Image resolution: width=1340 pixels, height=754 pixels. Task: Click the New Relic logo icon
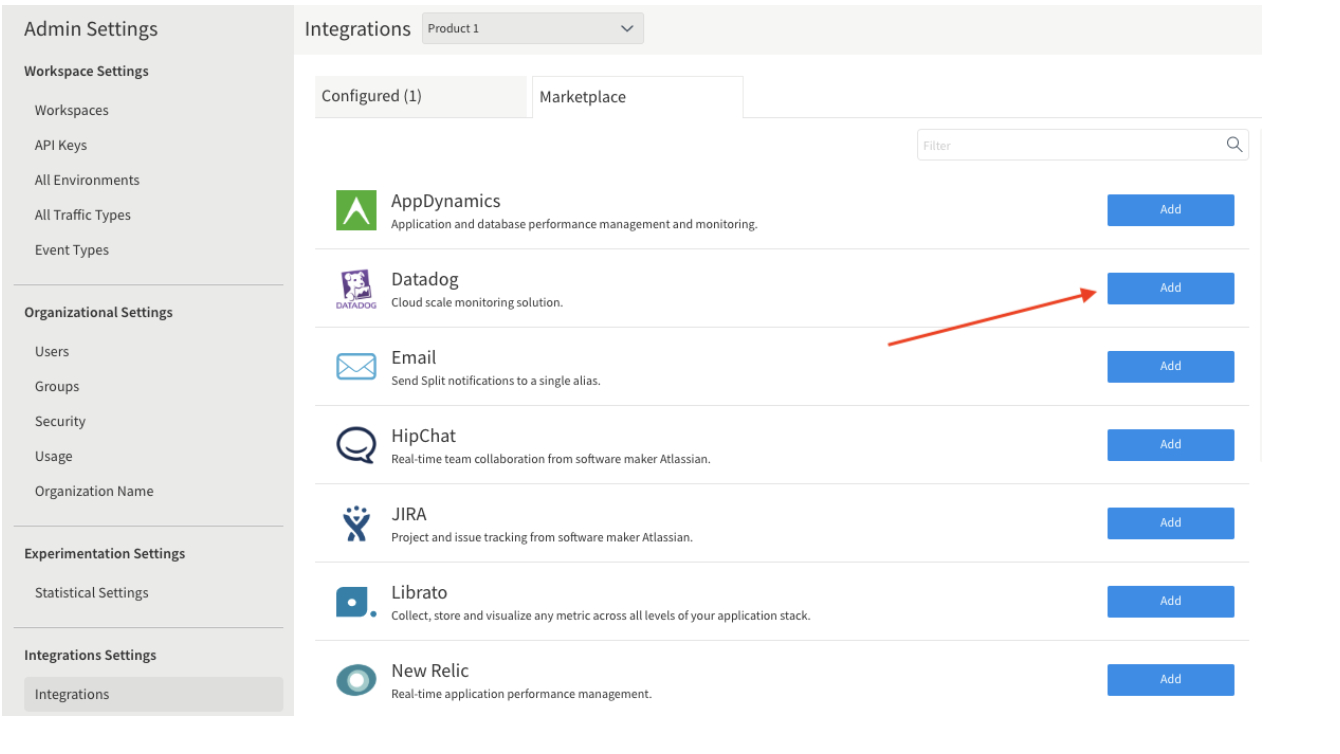(356, 680)
